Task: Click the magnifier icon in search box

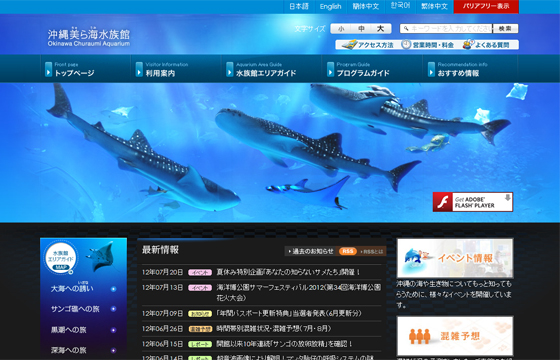Action: [406, 29]
